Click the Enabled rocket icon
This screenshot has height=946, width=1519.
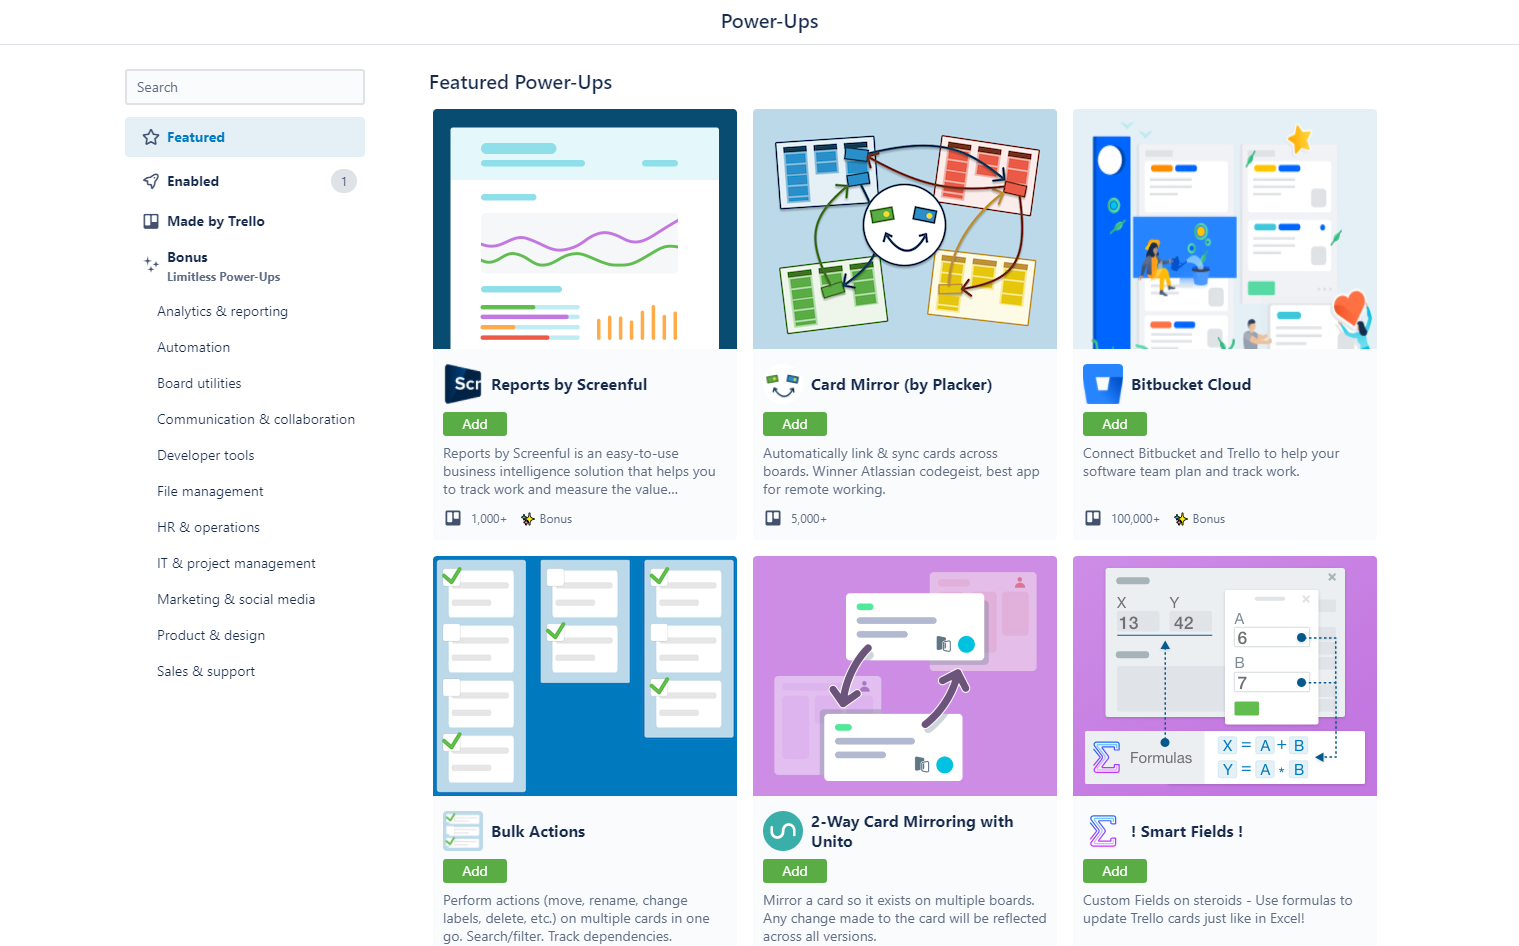click(151, 181)
